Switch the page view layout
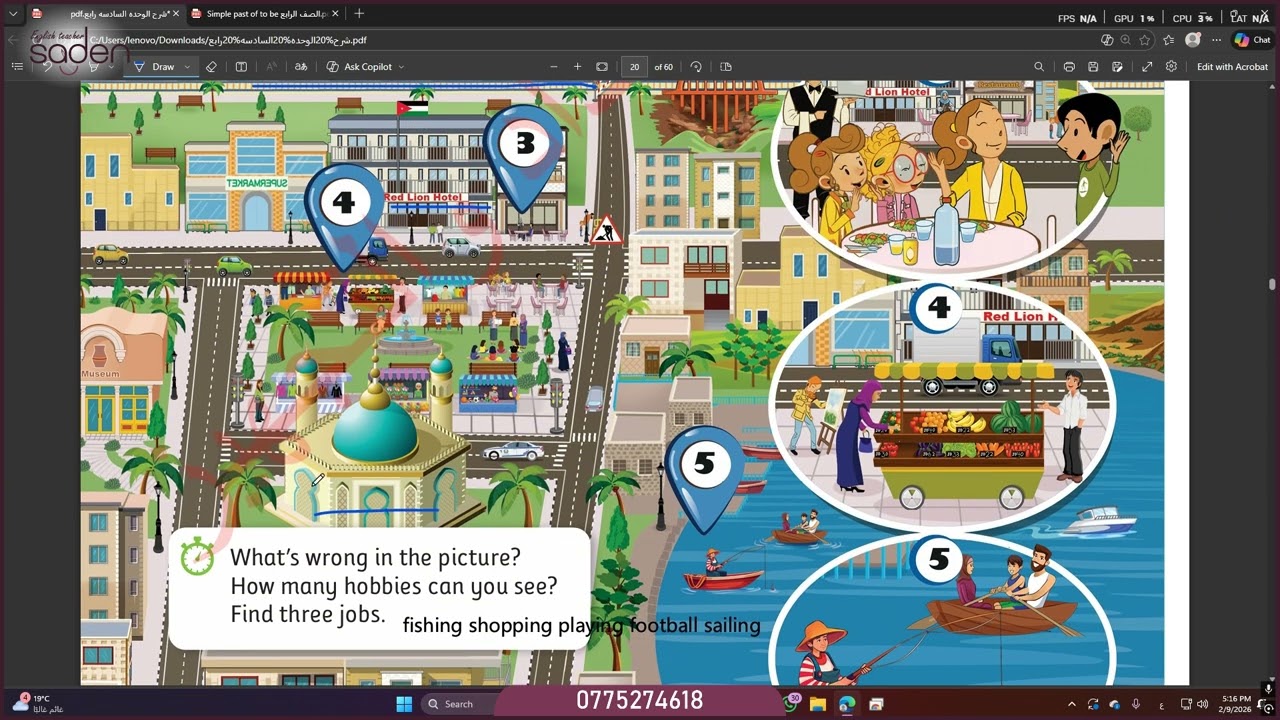 coord(726,67)
